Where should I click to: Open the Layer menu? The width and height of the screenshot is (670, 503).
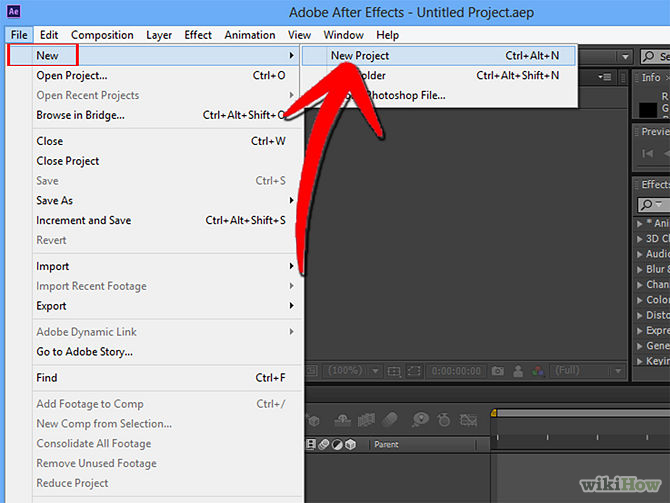click(x=159, y=35)
